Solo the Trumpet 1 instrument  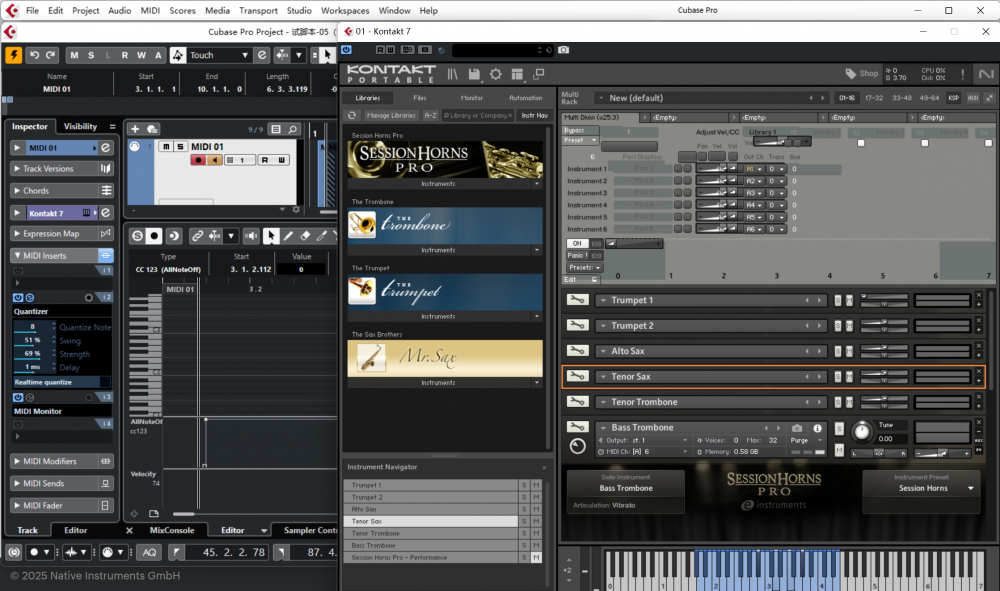[x=838, y=300]
